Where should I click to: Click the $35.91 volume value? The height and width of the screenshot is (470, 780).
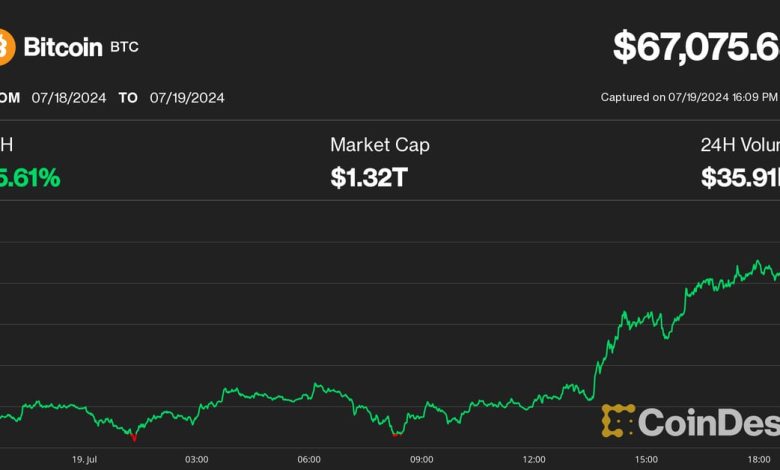[x=740, y=178]
